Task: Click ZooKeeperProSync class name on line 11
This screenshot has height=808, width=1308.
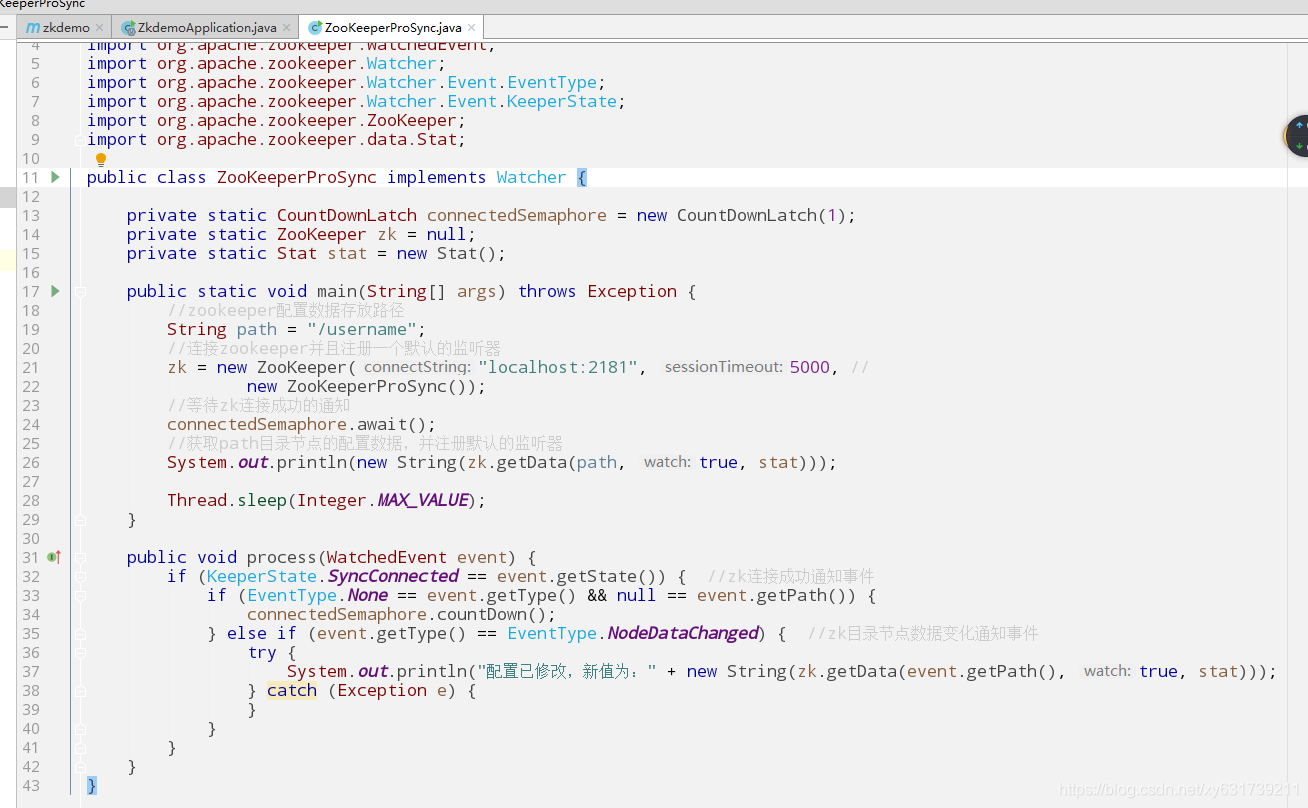Action: coord(297,177)
